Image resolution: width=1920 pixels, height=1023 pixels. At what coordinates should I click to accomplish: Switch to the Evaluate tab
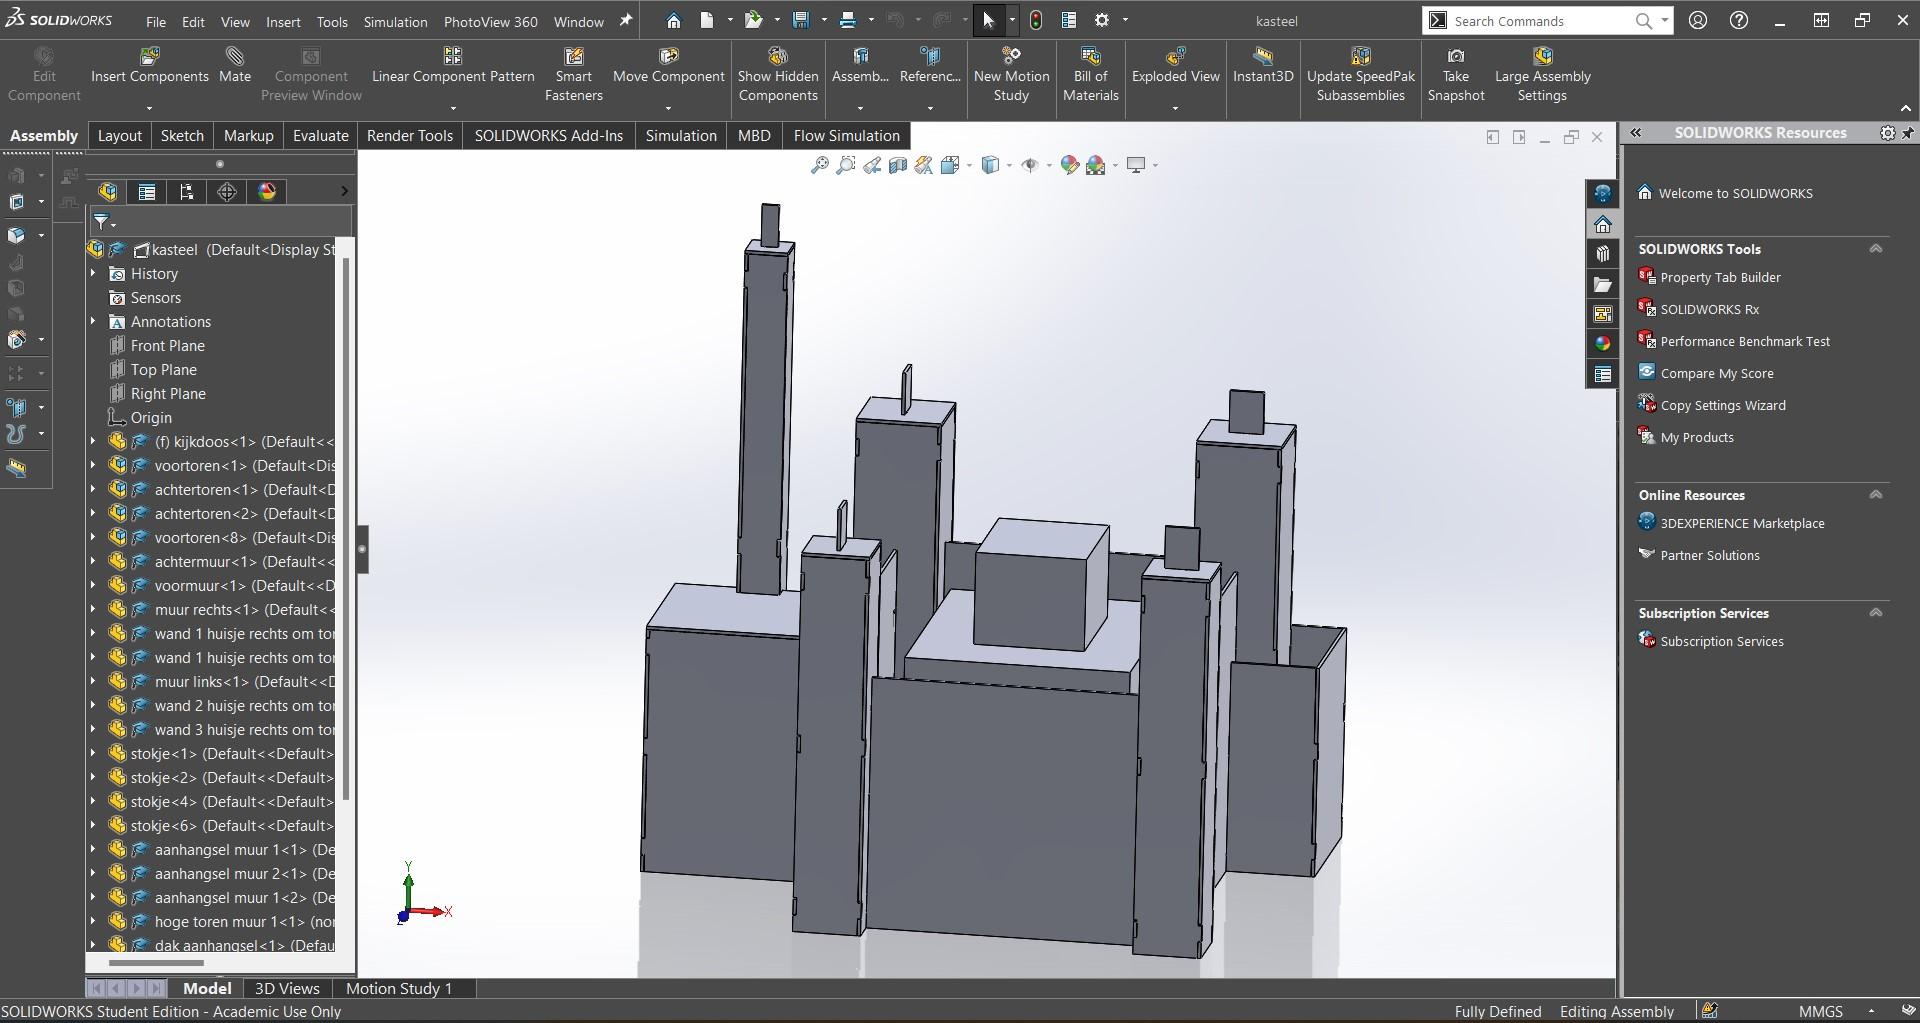click(320, 135)
